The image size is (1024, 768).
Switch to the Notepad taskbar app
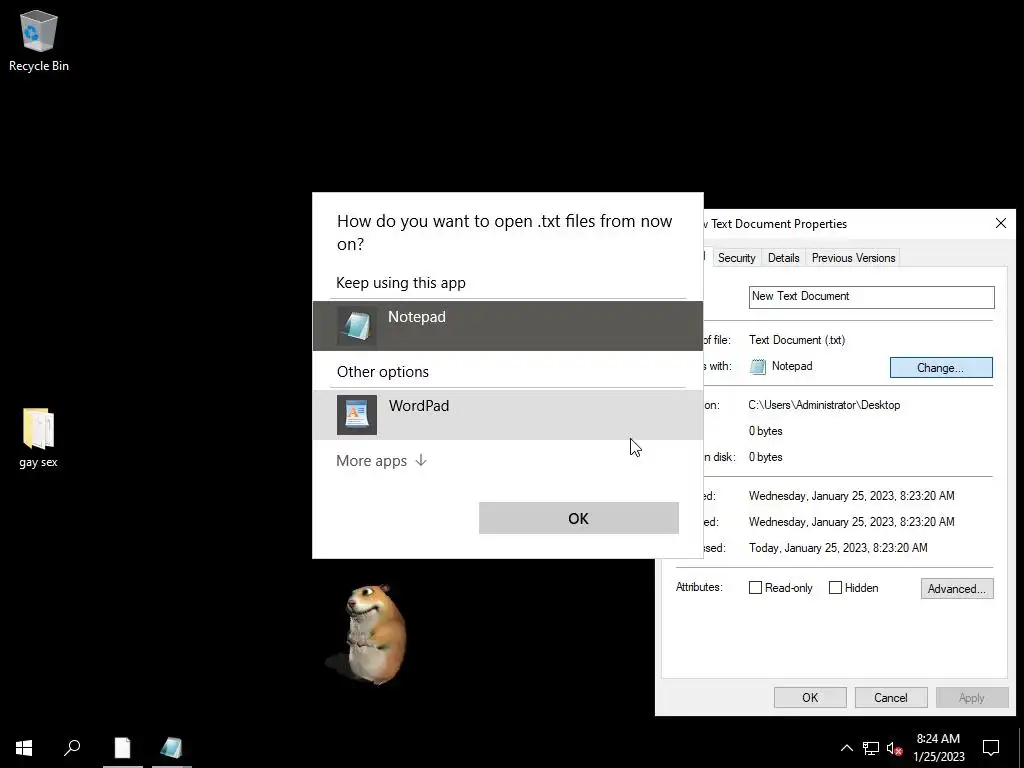[172, 748]
